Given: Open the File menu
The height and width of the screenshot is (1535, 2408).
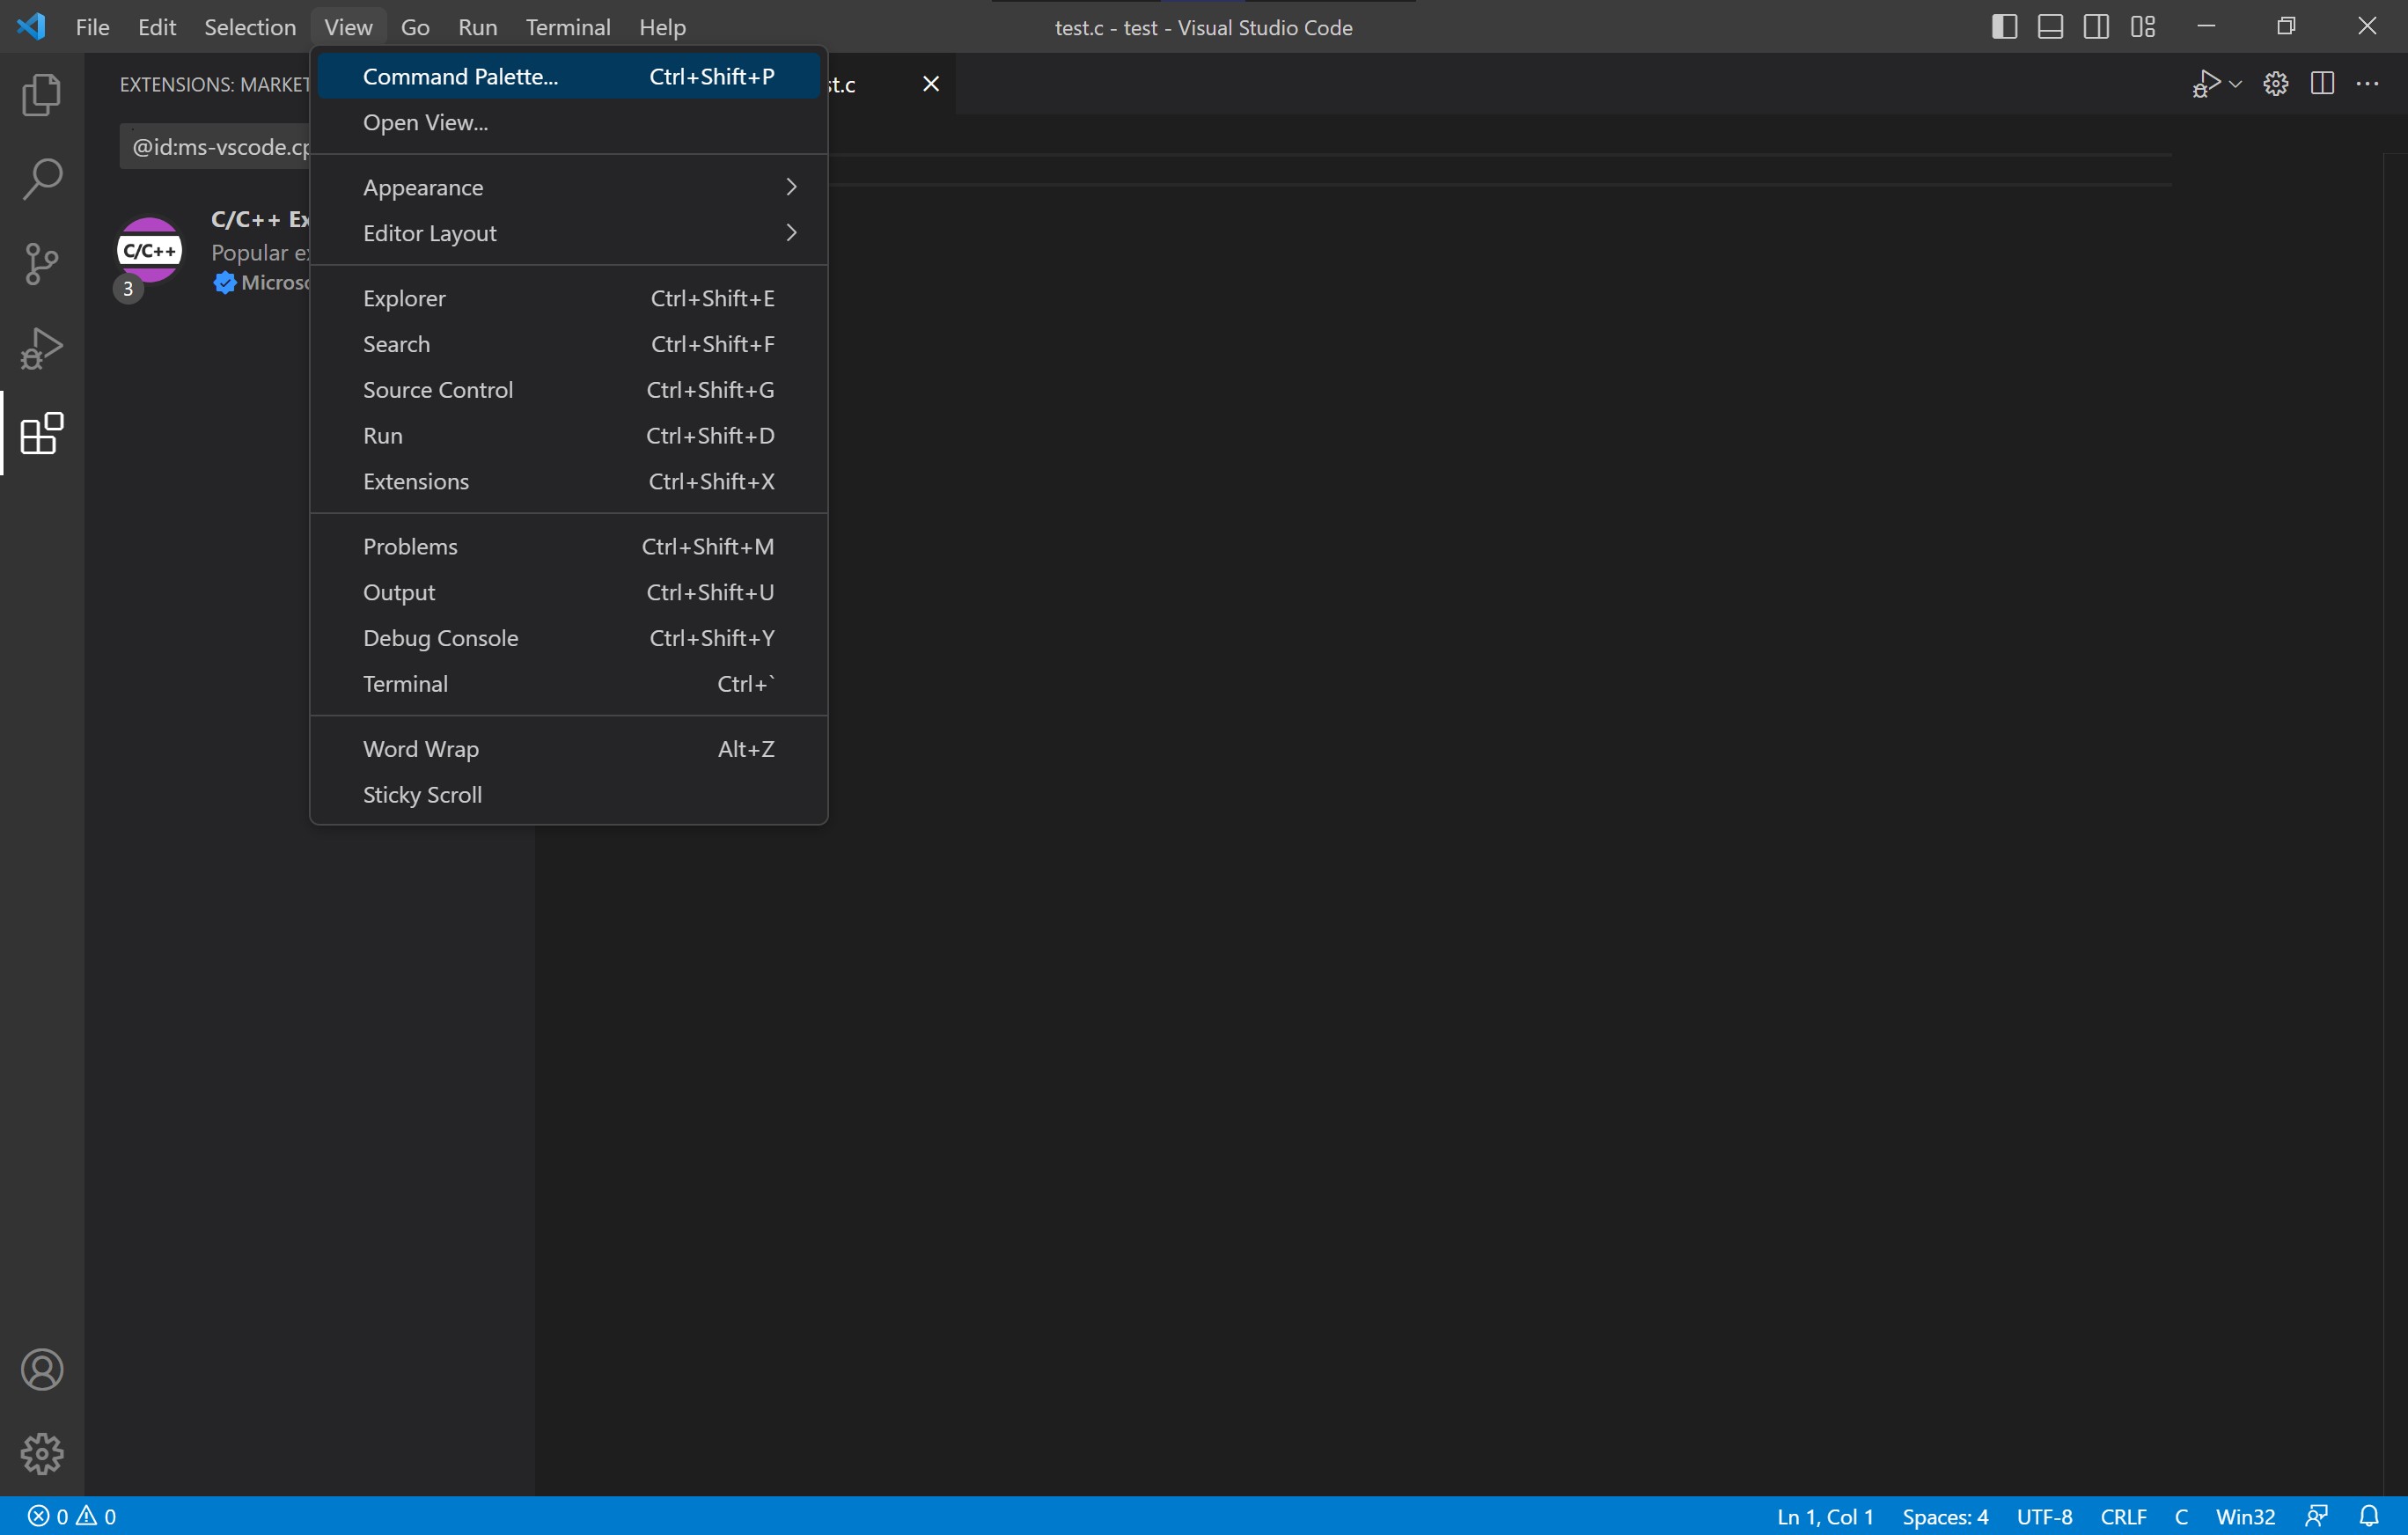Looking at the screenshot, I should click(92, 27).
